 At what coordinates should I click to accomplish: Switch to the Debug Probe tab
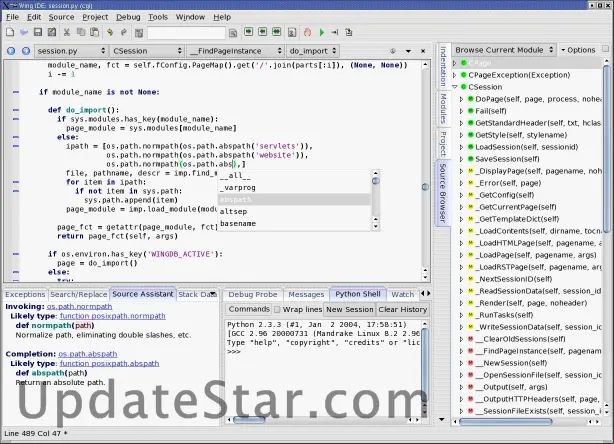252,295
